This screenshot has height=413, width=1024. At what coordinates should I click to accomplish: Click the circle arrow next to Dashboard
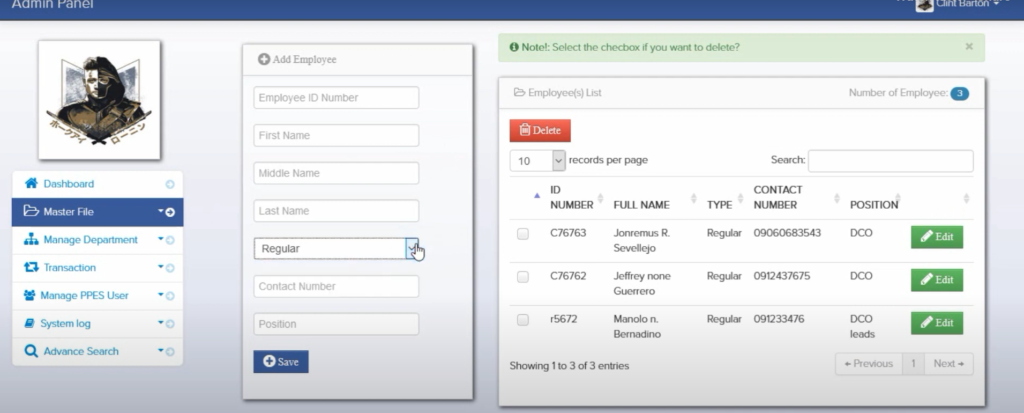(x=170, y=184)
